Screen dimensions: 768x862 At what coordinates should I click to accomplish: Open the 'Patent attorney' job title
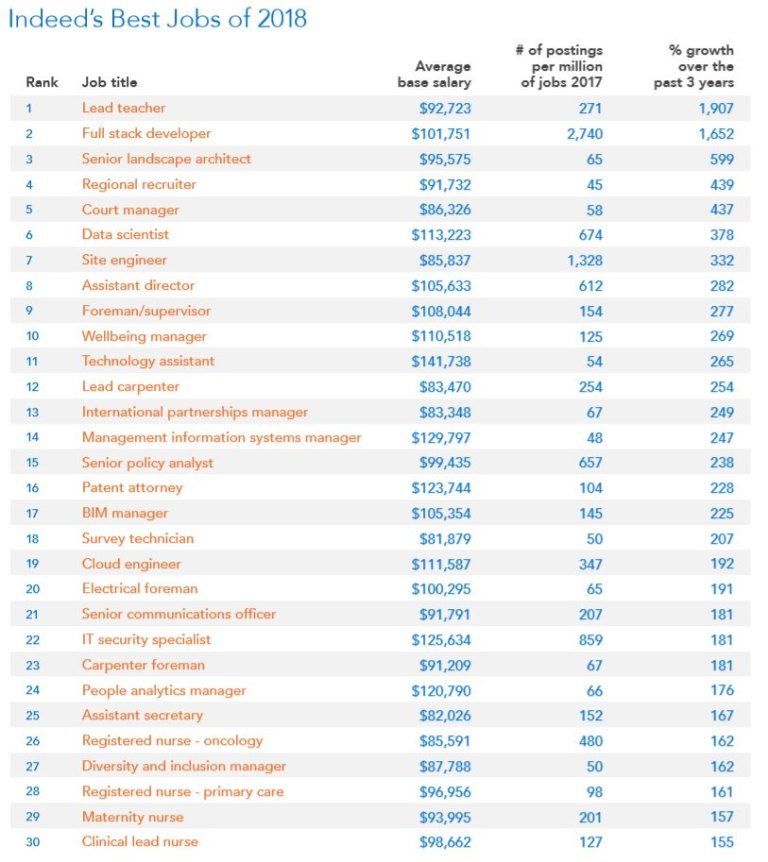[132, 488]
